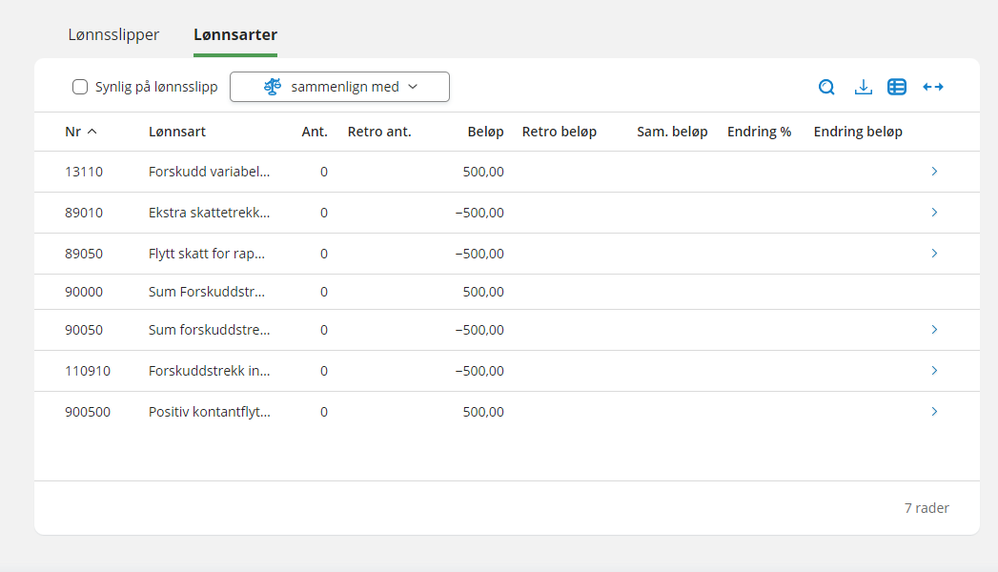Click the −500,00 amount in row 89010

[x=479, y=213]
